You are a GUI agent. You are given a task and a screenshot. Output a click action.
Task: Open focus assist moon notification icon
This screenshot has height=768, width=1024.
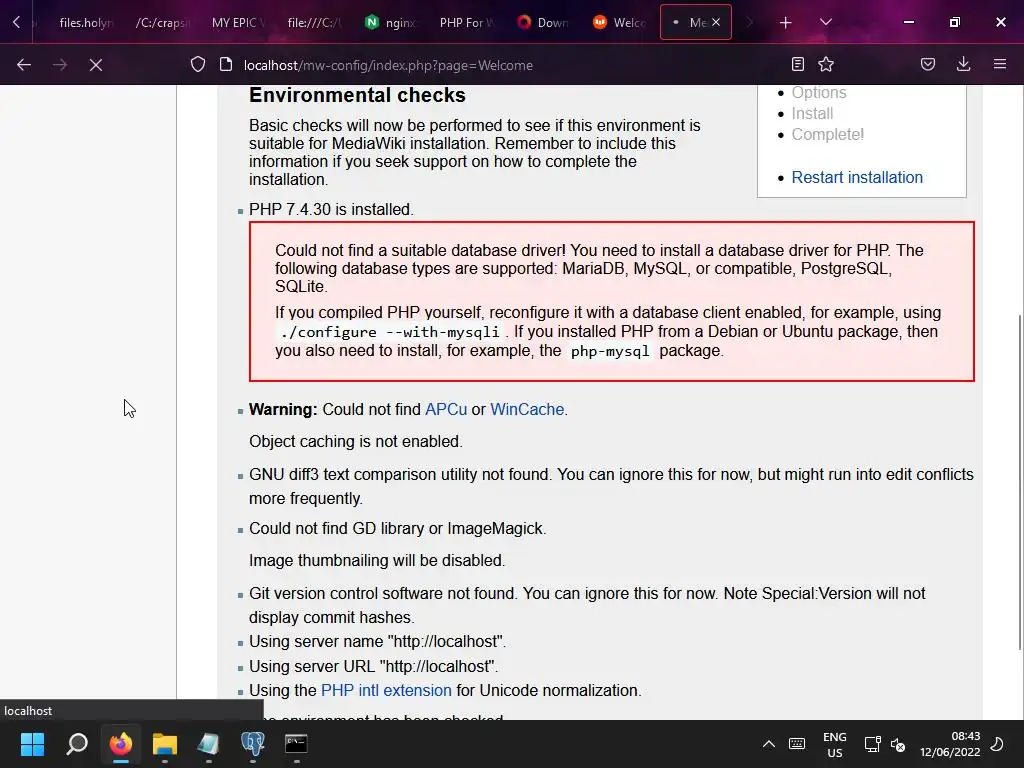click(x=997, y=744)
